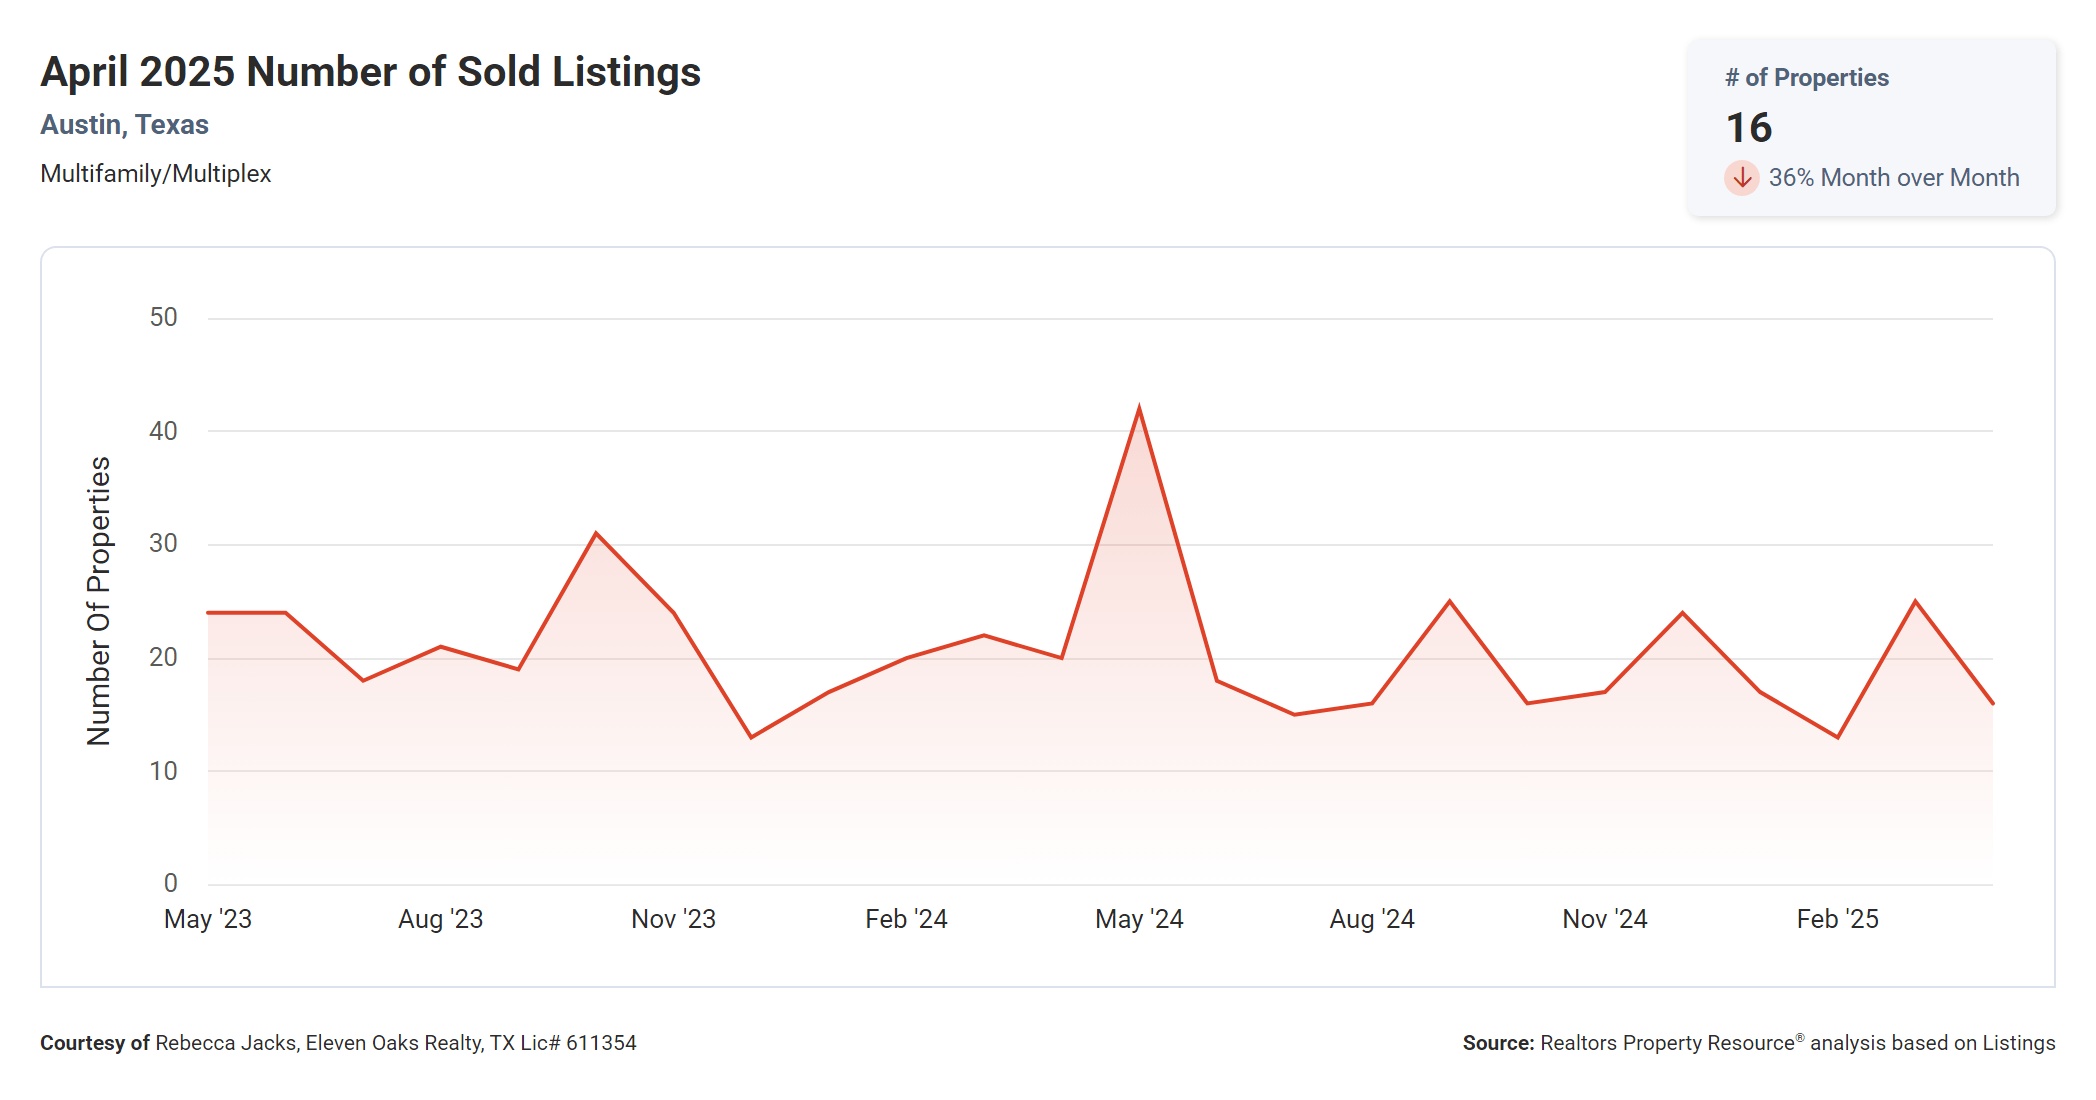Click the "Aug '24" x-axis label
Viewport: 2096px width, 1100px height.
tap(1372, 919)
